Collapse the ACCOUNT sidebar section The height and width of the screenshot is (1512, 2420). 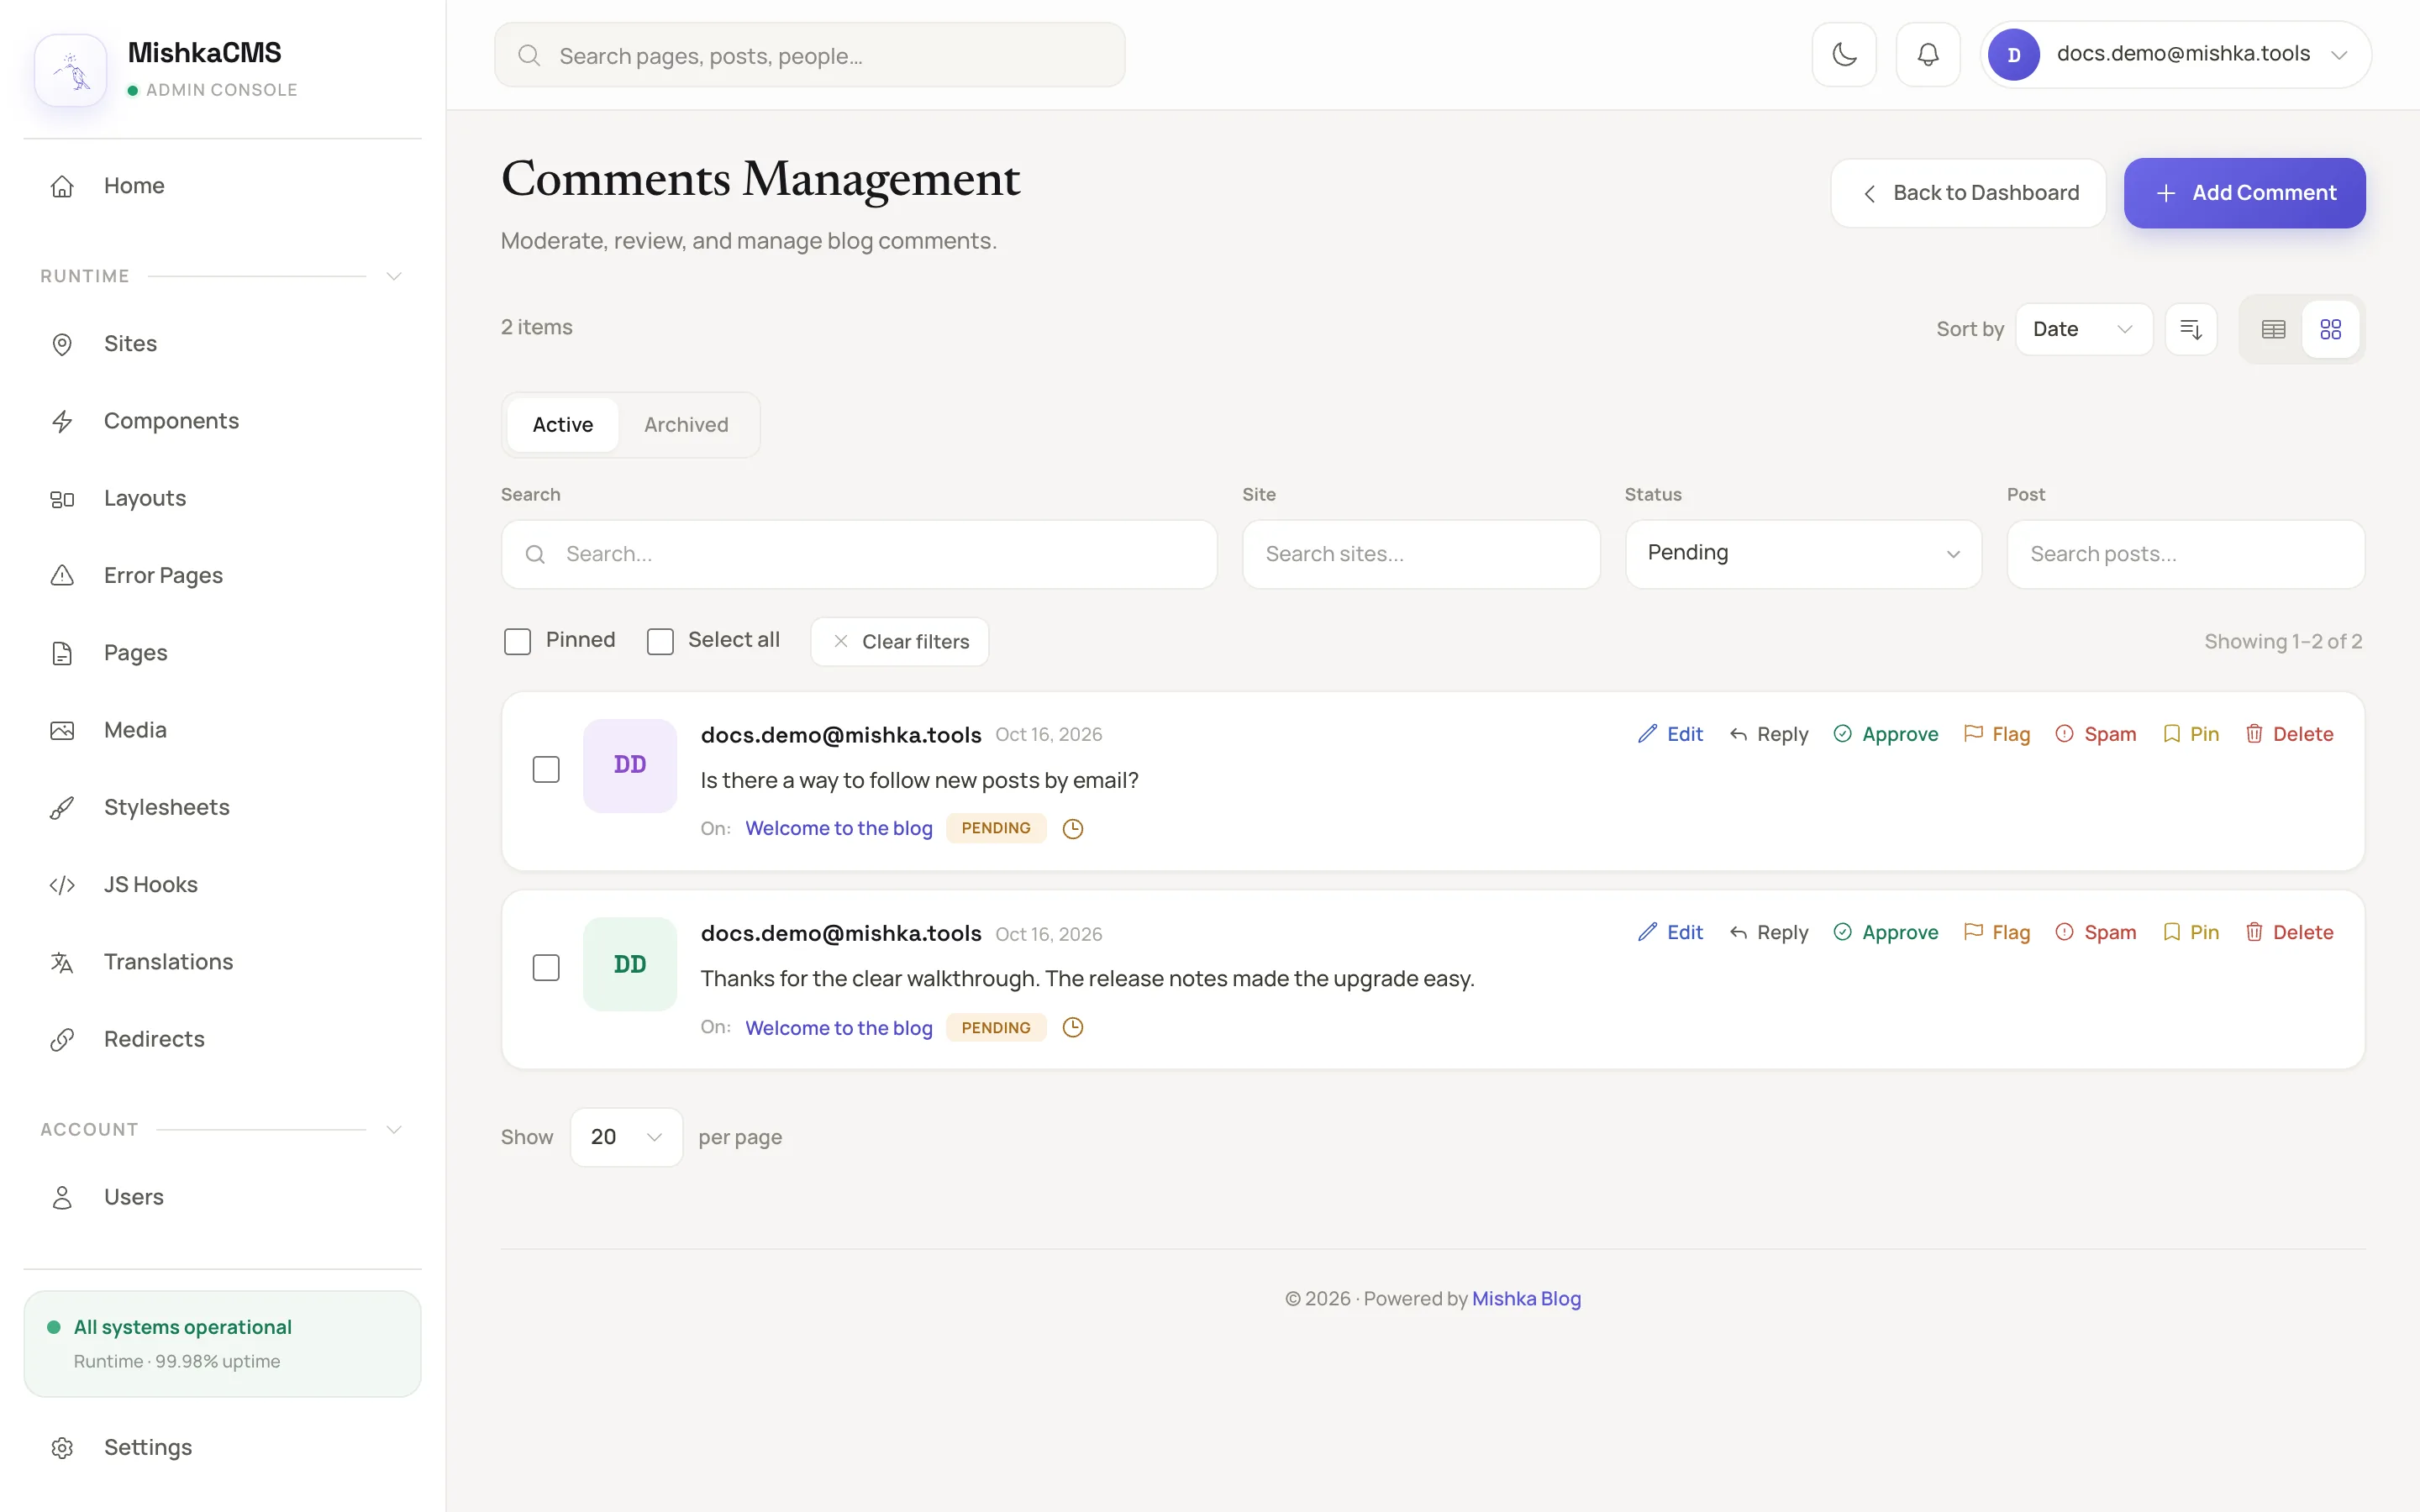pos(394,1129)
